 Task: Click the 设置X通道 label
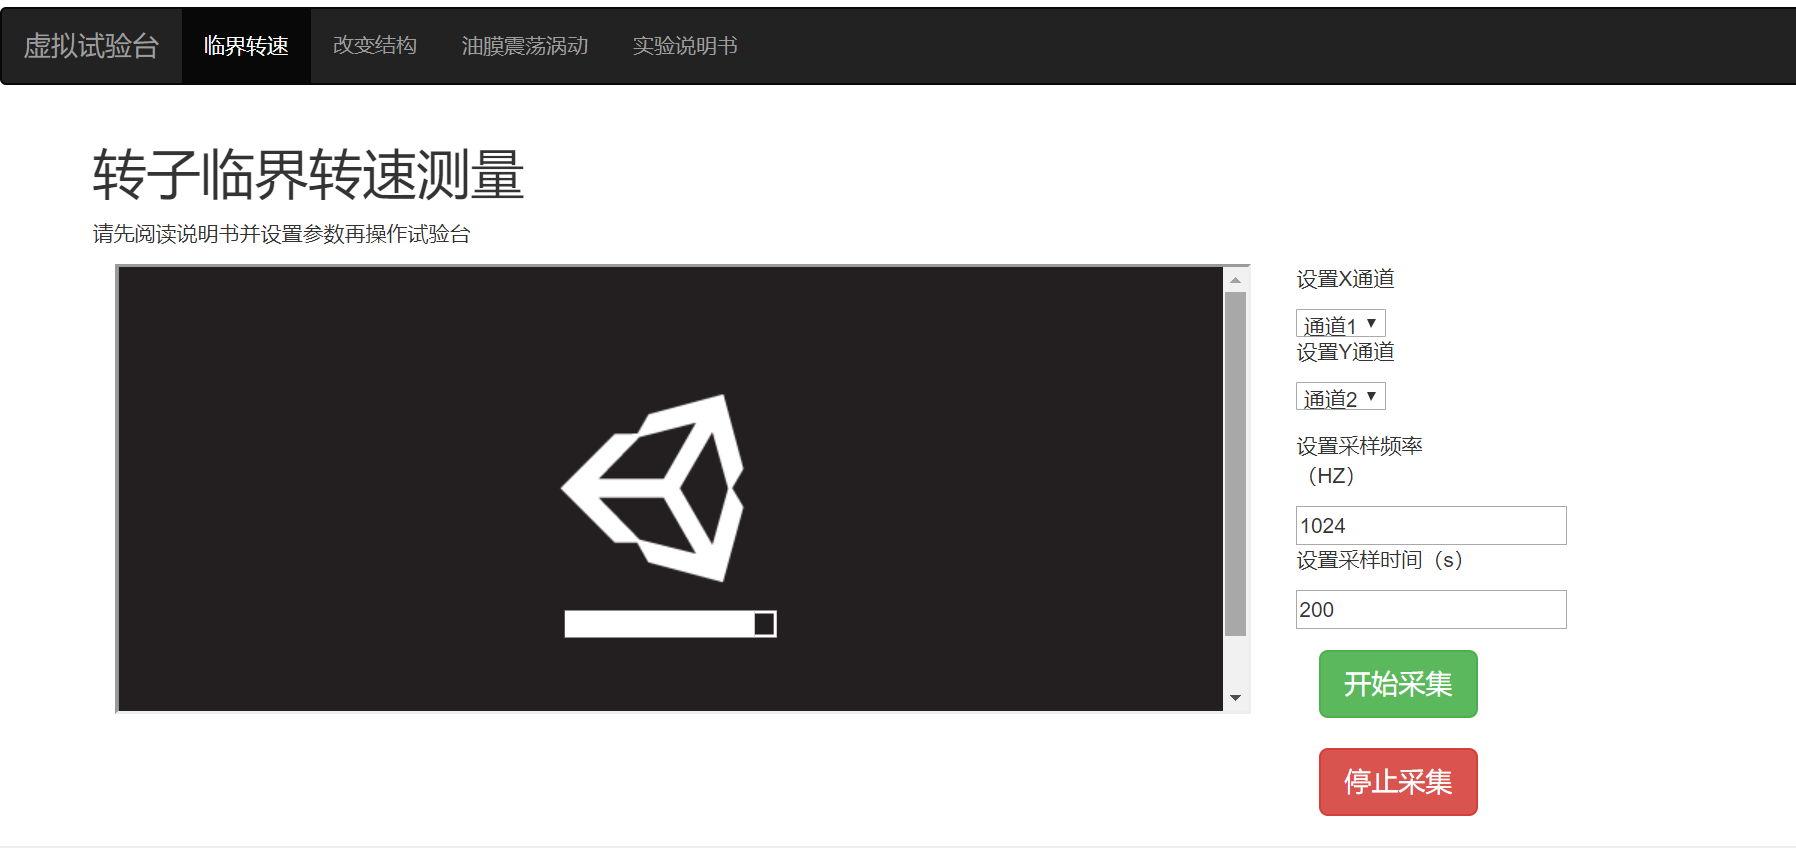pyautogui.click(x=1345, y=279)
